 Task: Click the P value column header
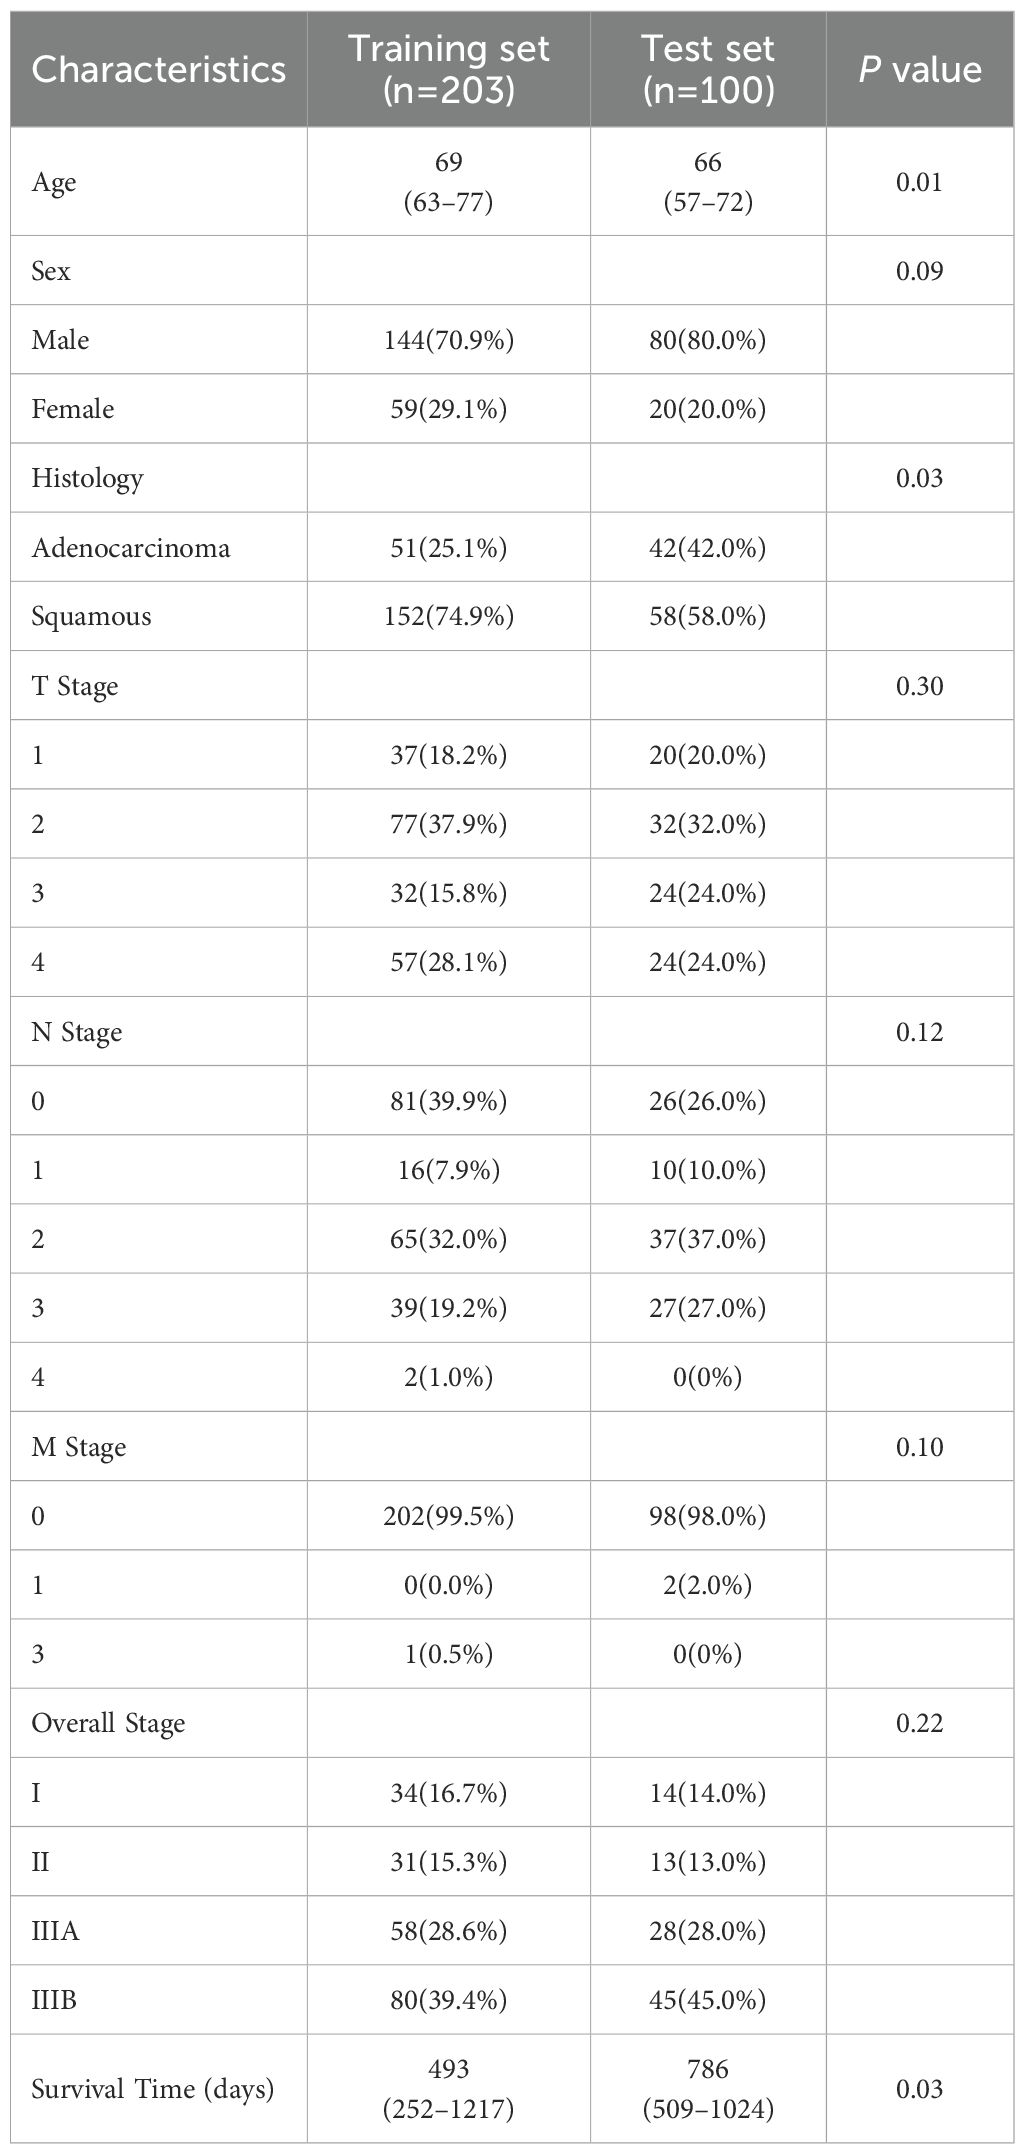[x=919, y=70]
